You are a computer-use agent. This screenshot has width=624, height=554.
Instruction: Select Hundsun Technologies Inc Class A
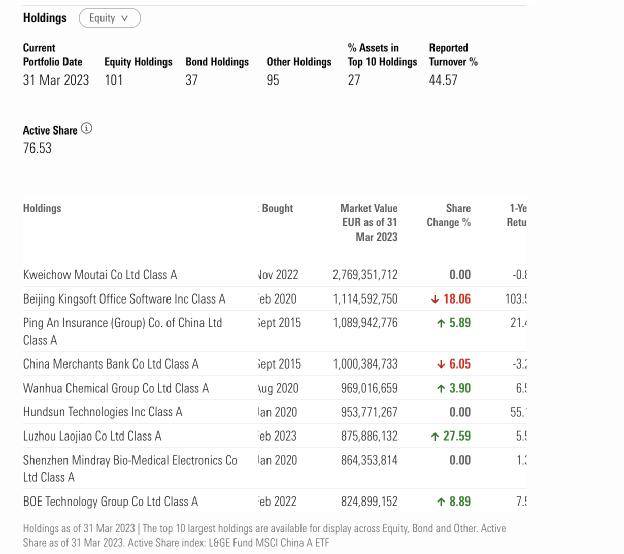(x=103, y=412)
